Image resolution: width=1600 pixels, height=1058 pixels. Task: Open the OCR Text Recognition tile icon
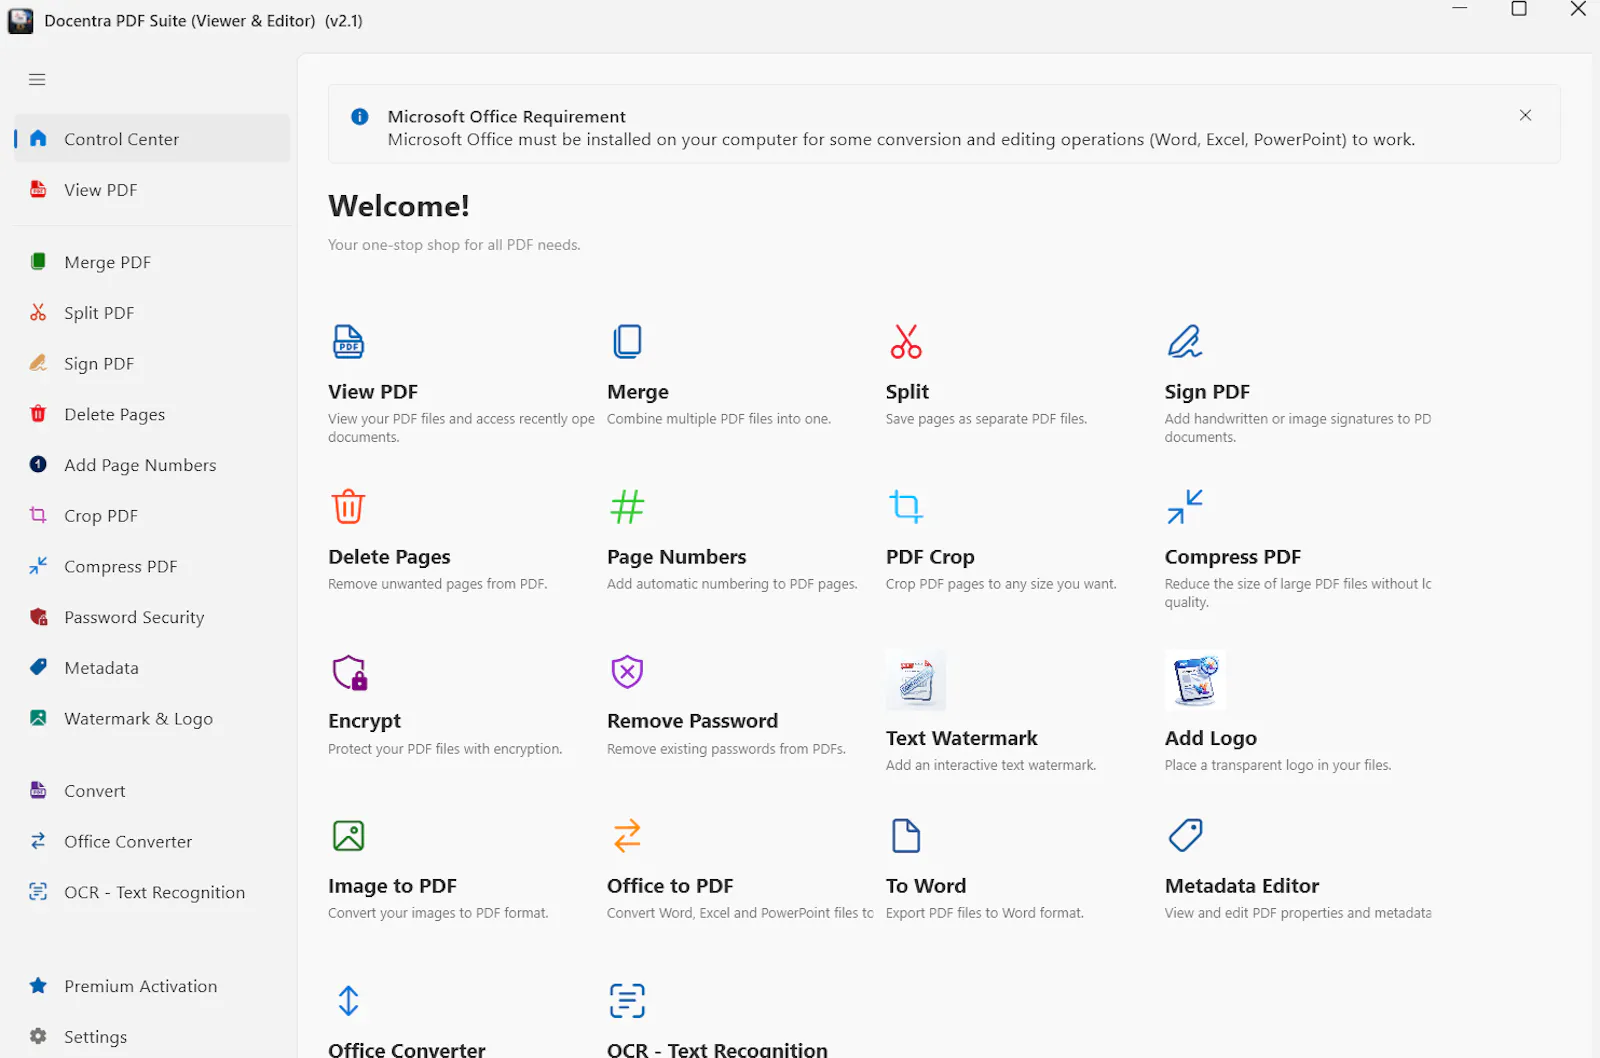coord(627,1001)
